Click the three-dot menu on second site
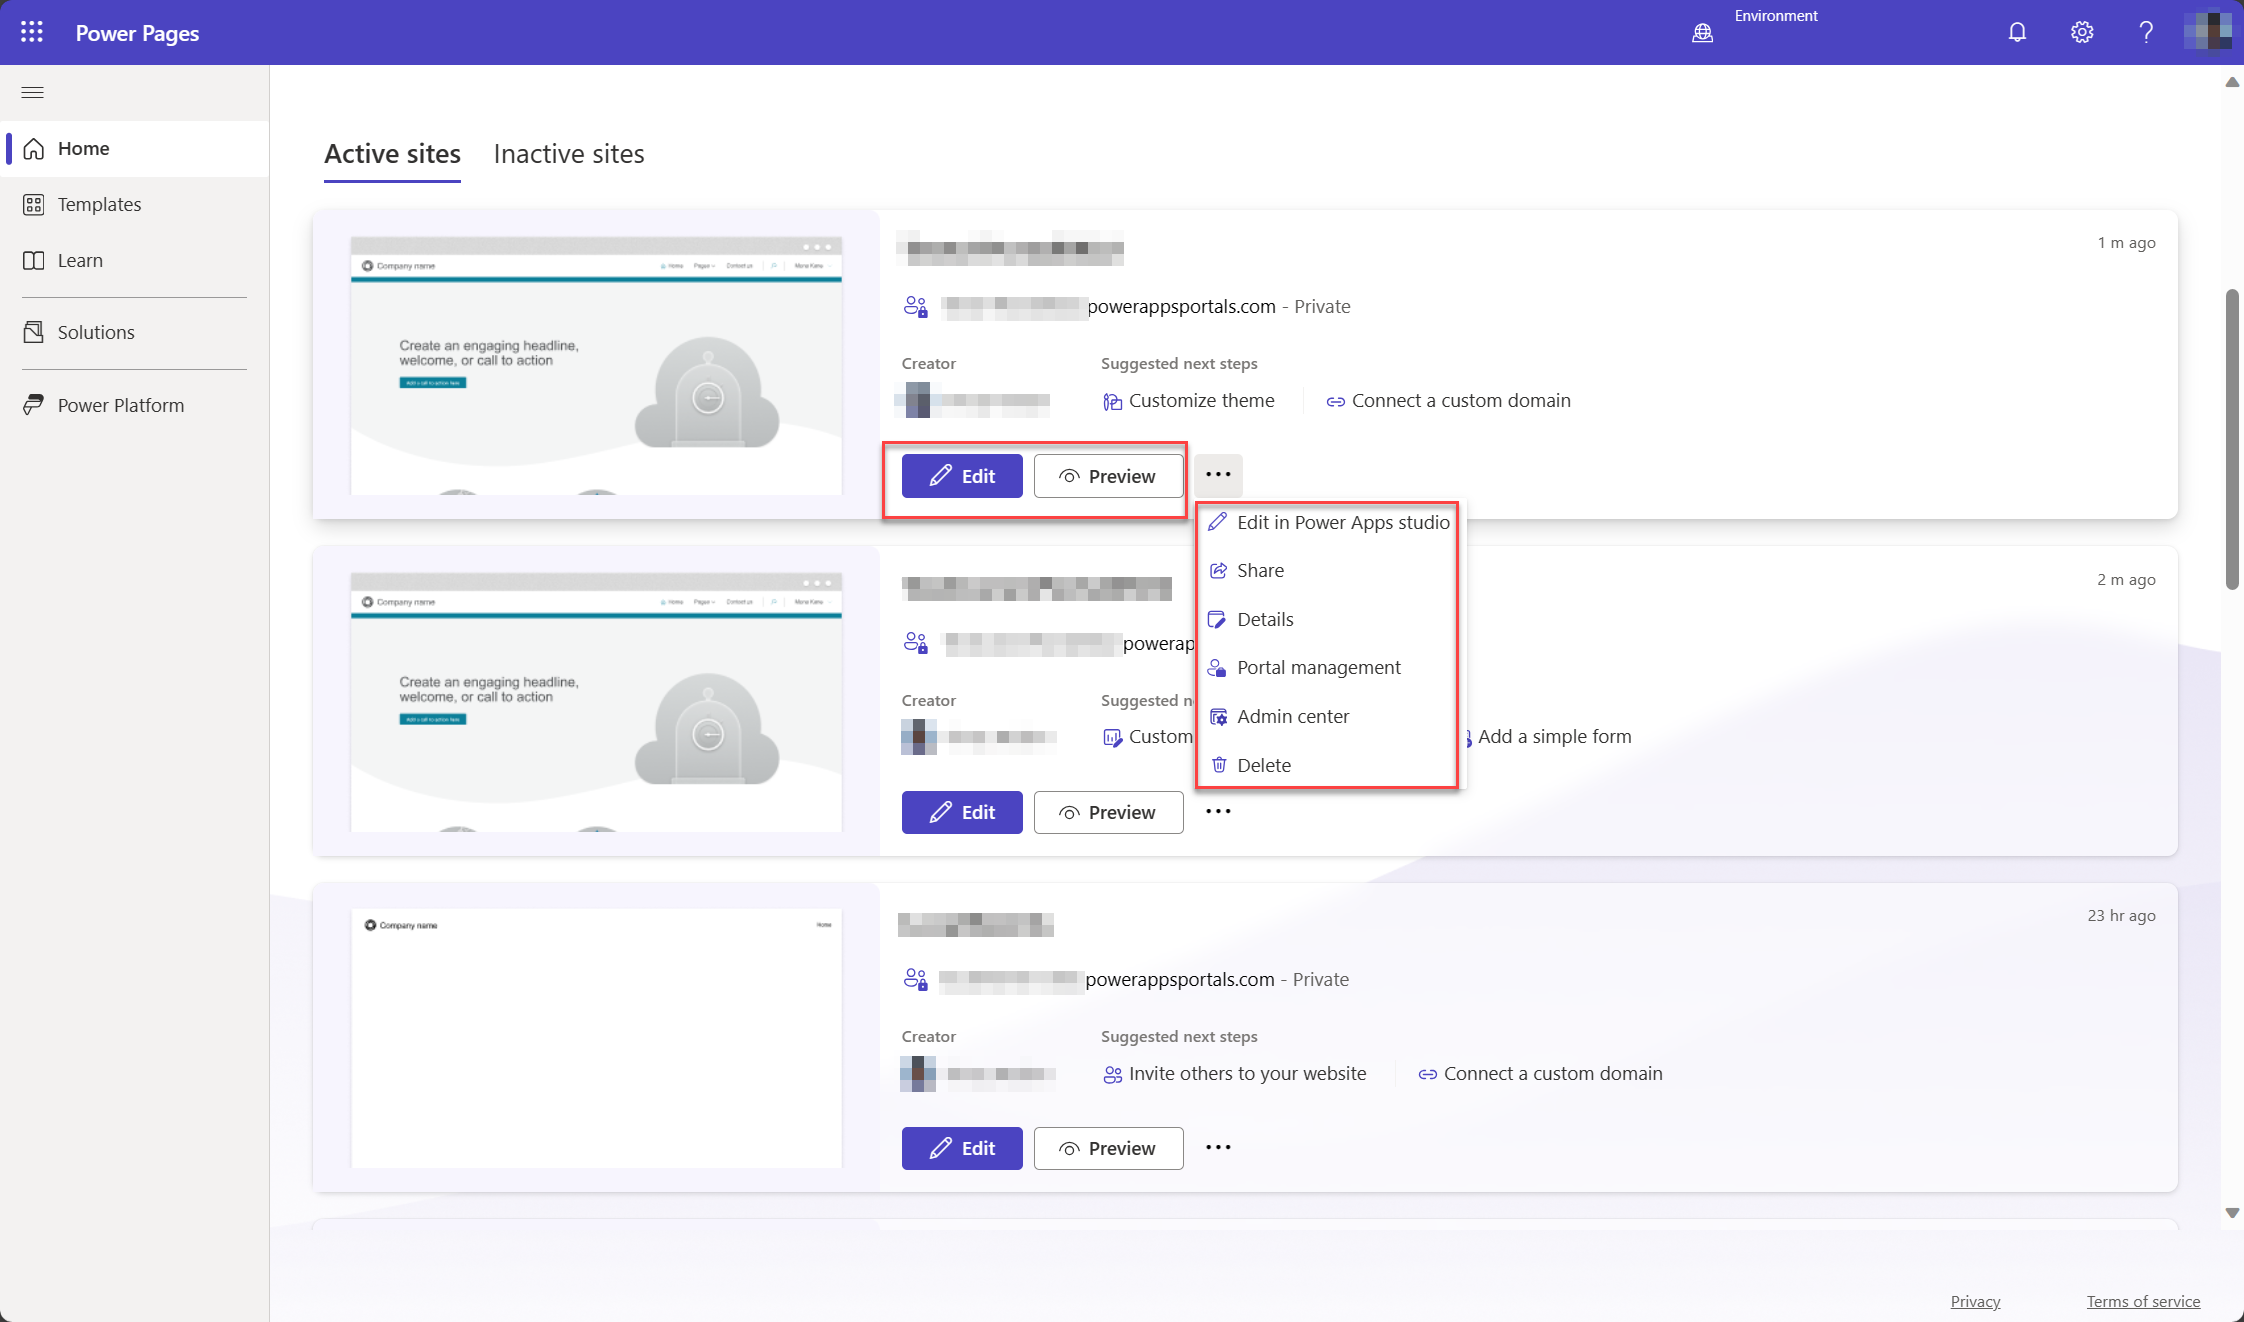The image size is (2244, 1322). pos(1218,812)
